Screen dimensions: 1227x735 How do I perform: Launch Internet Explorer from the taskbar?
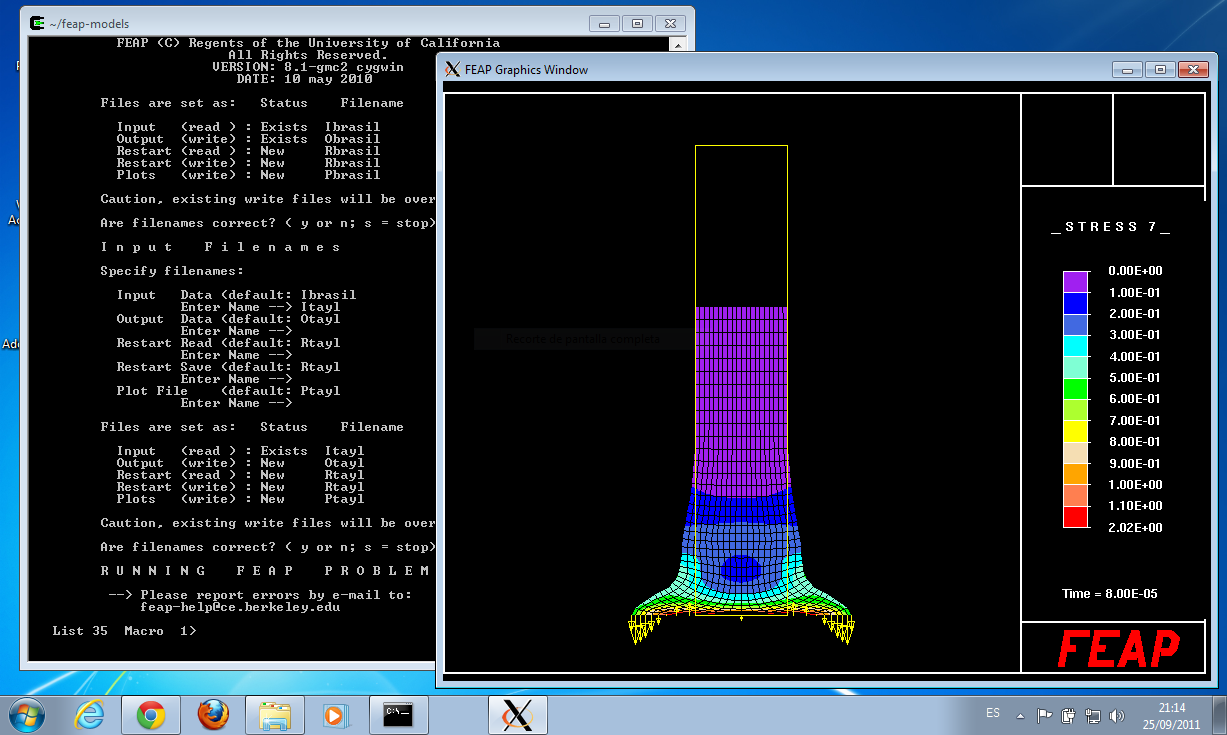point(91,714)
